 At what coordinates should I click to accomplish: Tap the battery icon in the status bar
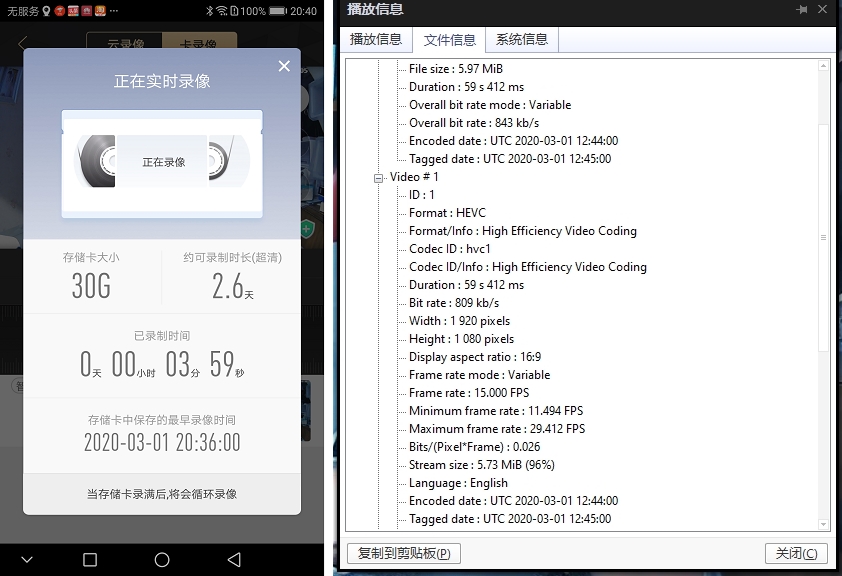[276, 12]
